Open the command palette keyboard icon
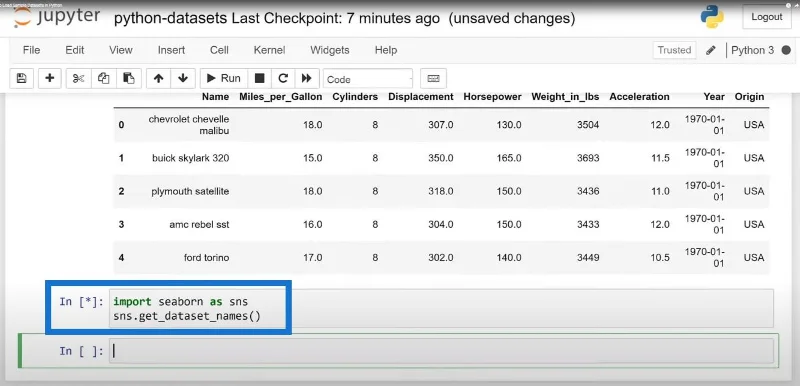The height and width of the screenshot is (386, 800). tap(433, 79)
